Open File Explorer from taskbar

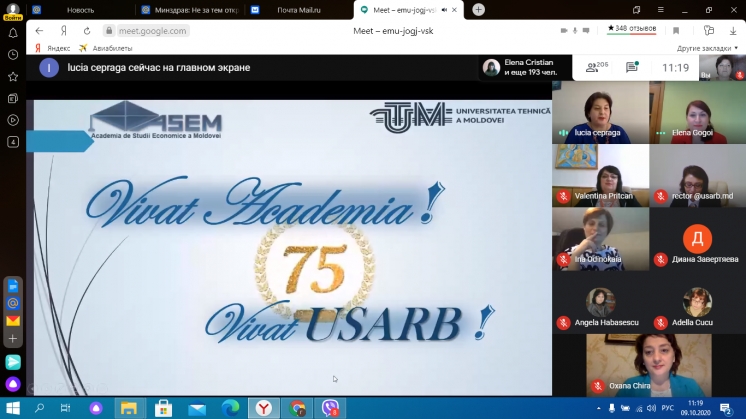click(128, 408)
